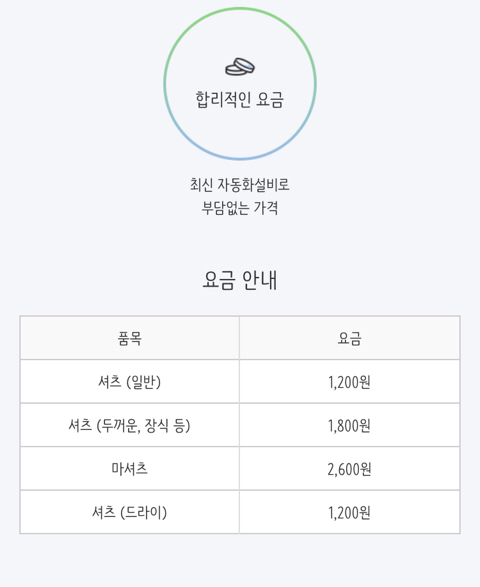Select the 셔츠 (두꺼운, 장식 등) item
Viewport: 480px width, 587px height.
click(130, 425)
